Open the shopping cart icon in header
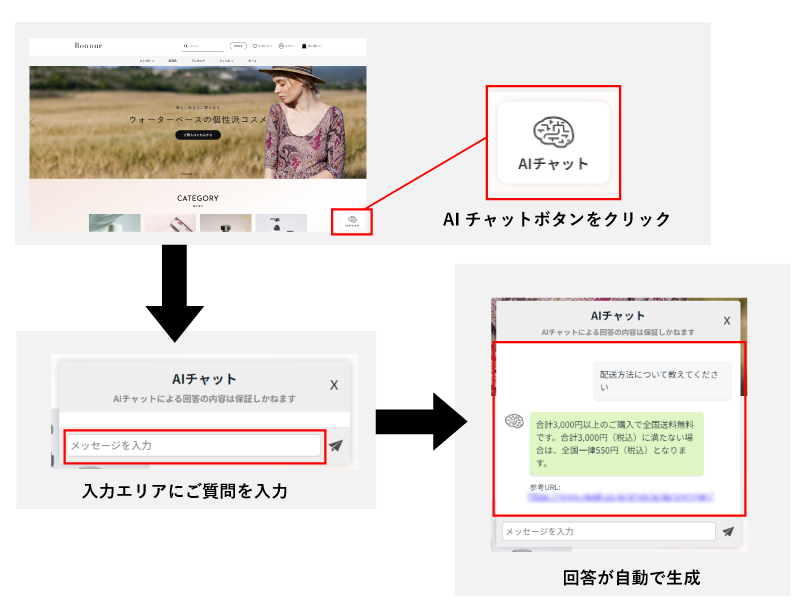The width and height of the screenshot is (800, 613). click(x=305, y=45)
